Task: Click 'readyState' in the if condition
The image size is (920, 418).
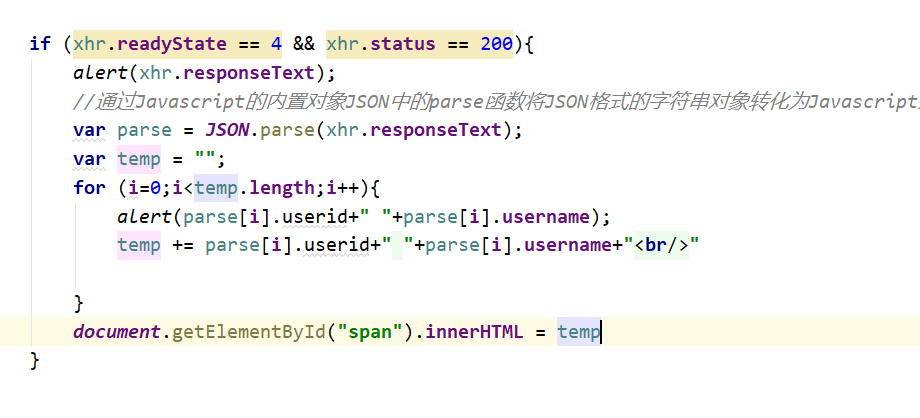Action: [172, 44]
